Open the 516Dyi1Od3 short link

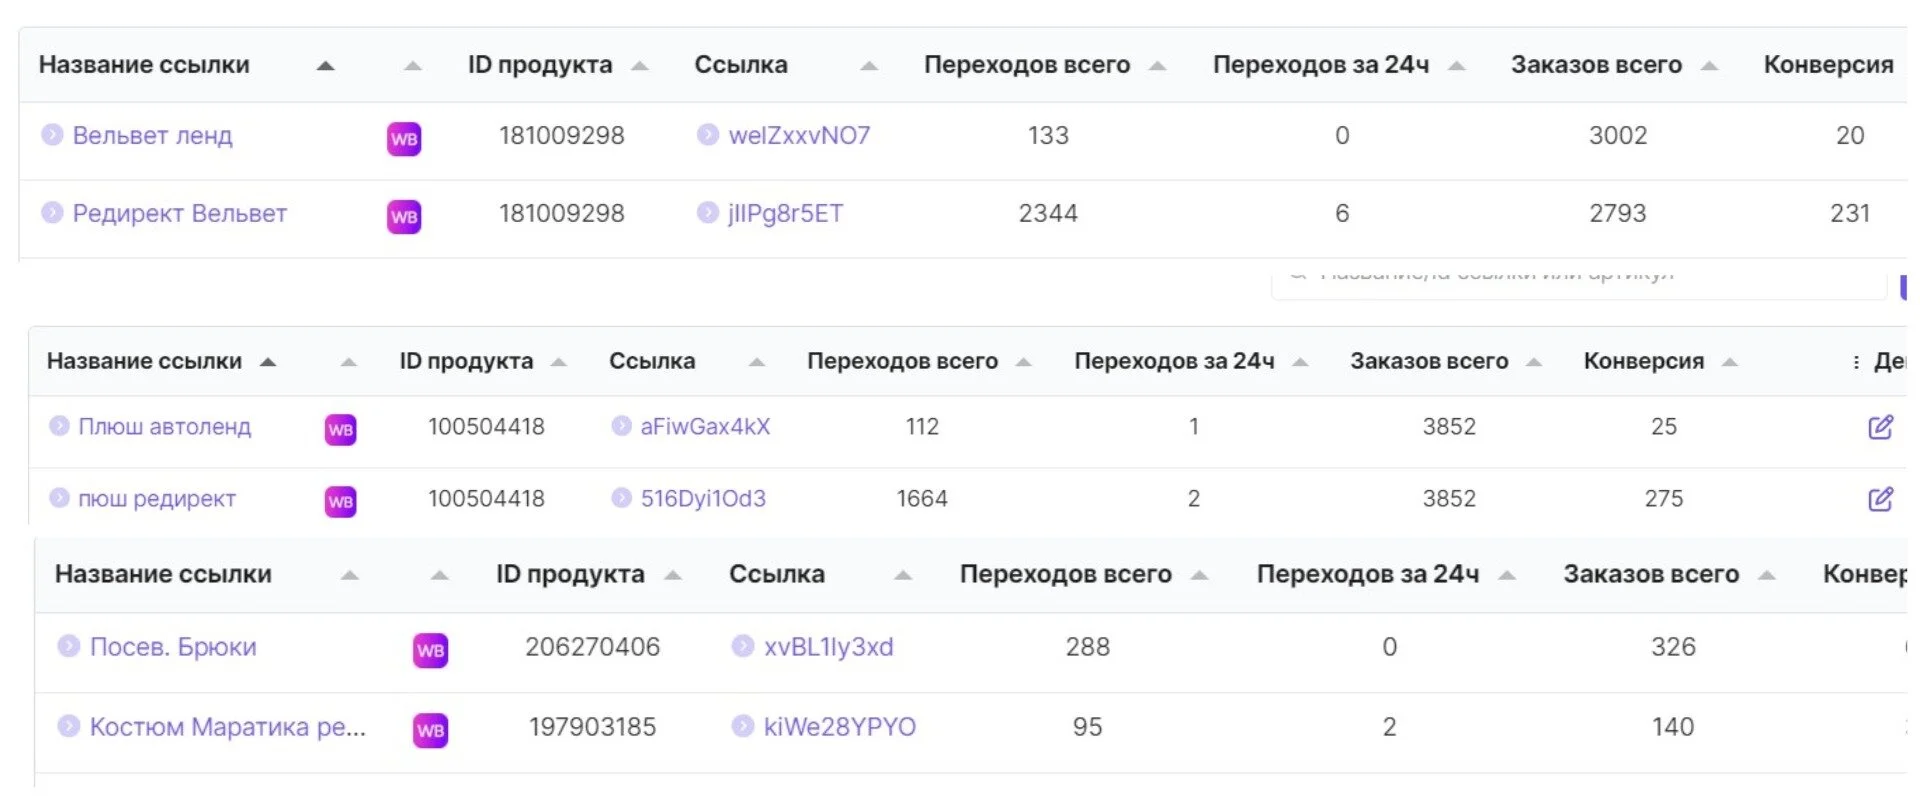click(703, 499)
